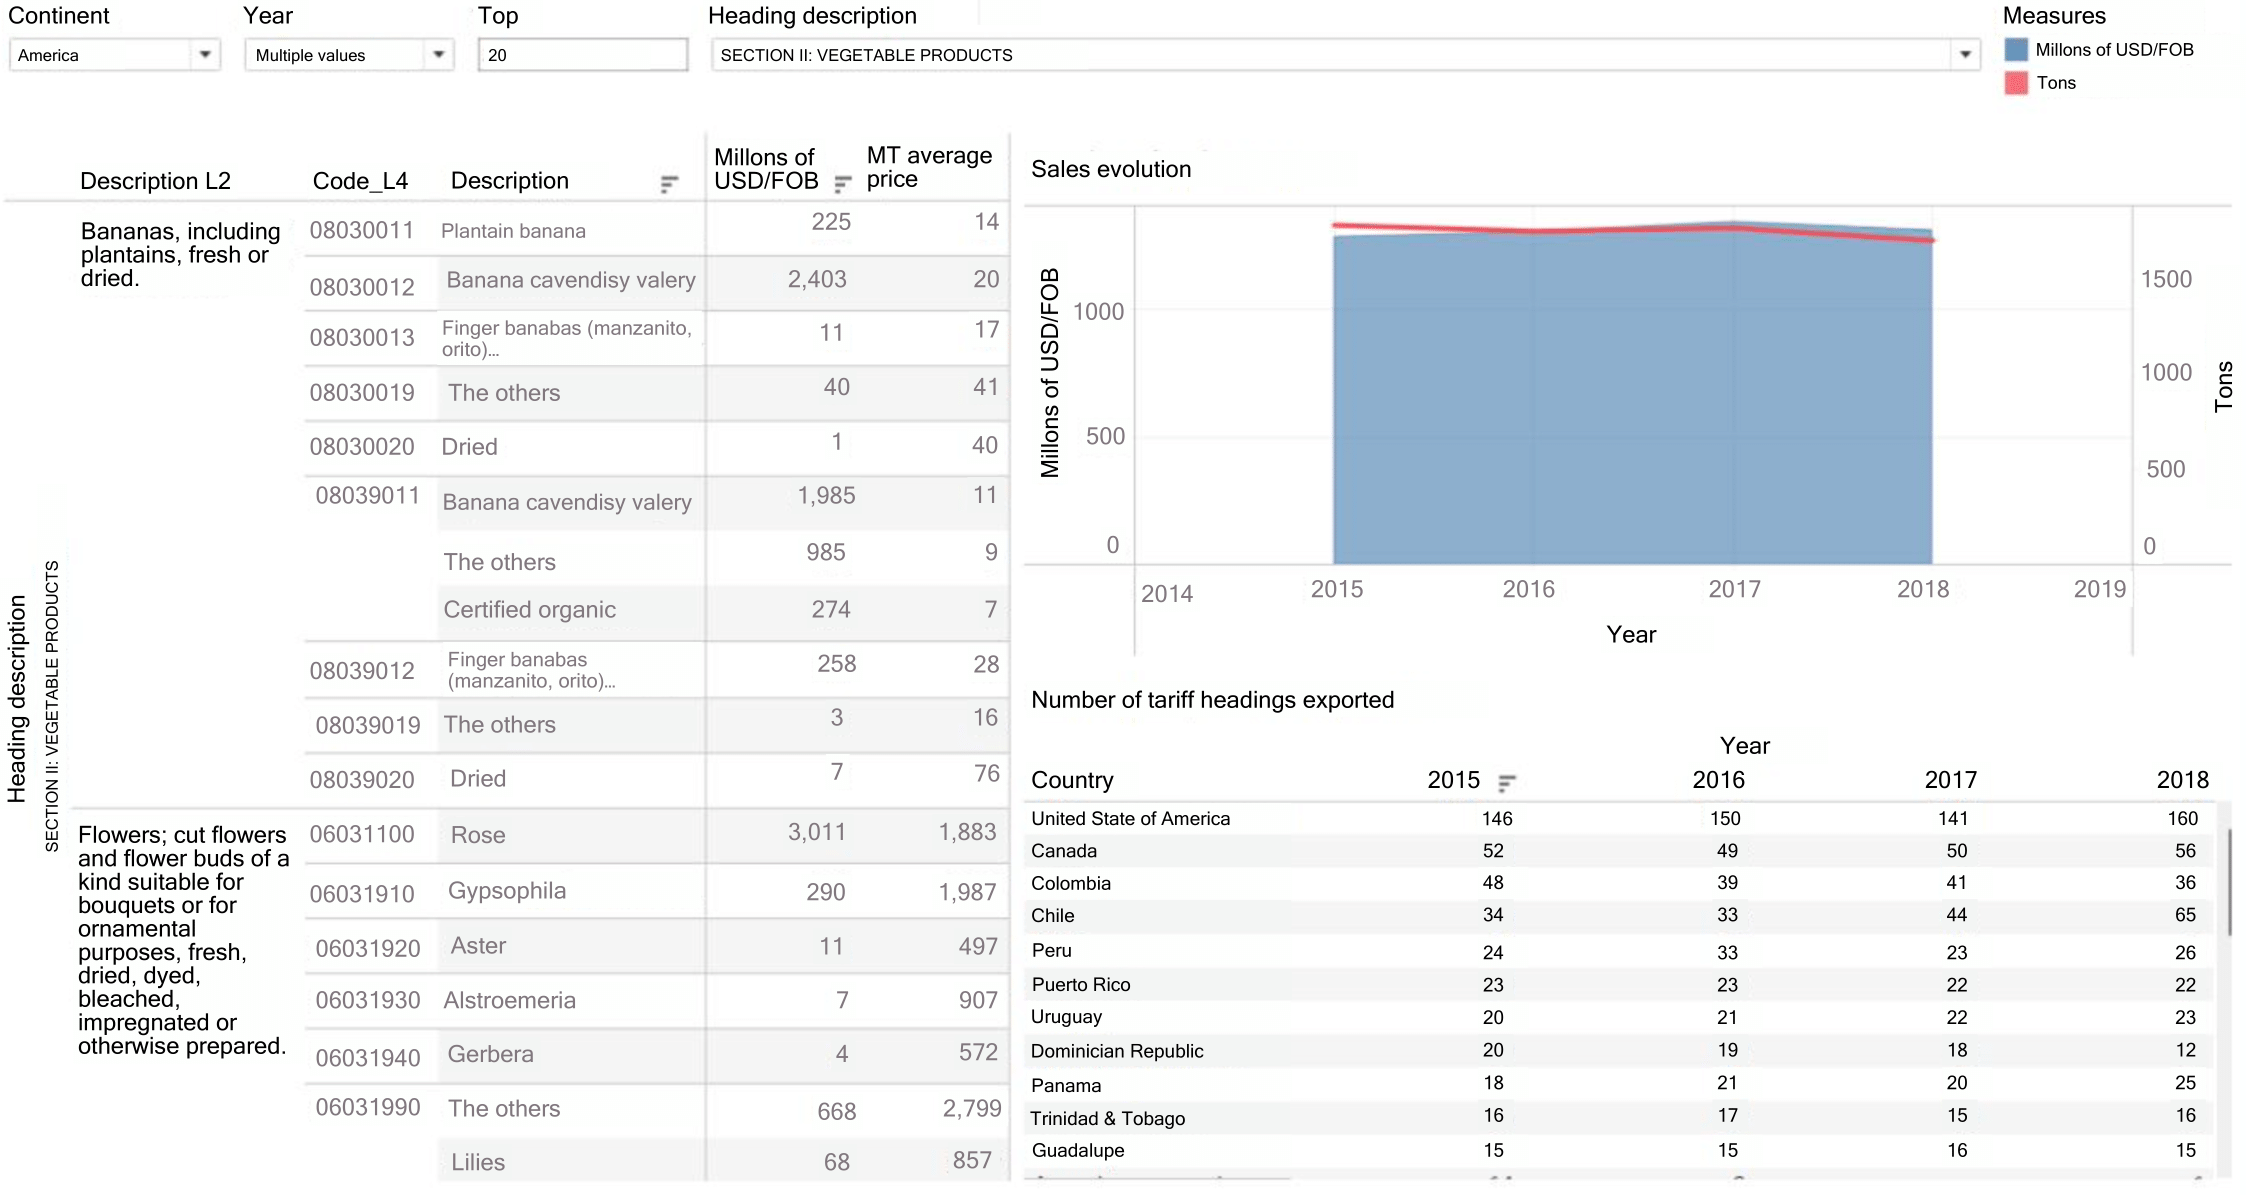
Task: Click sort icon next to Description header
Action: (x=669, y=183)
